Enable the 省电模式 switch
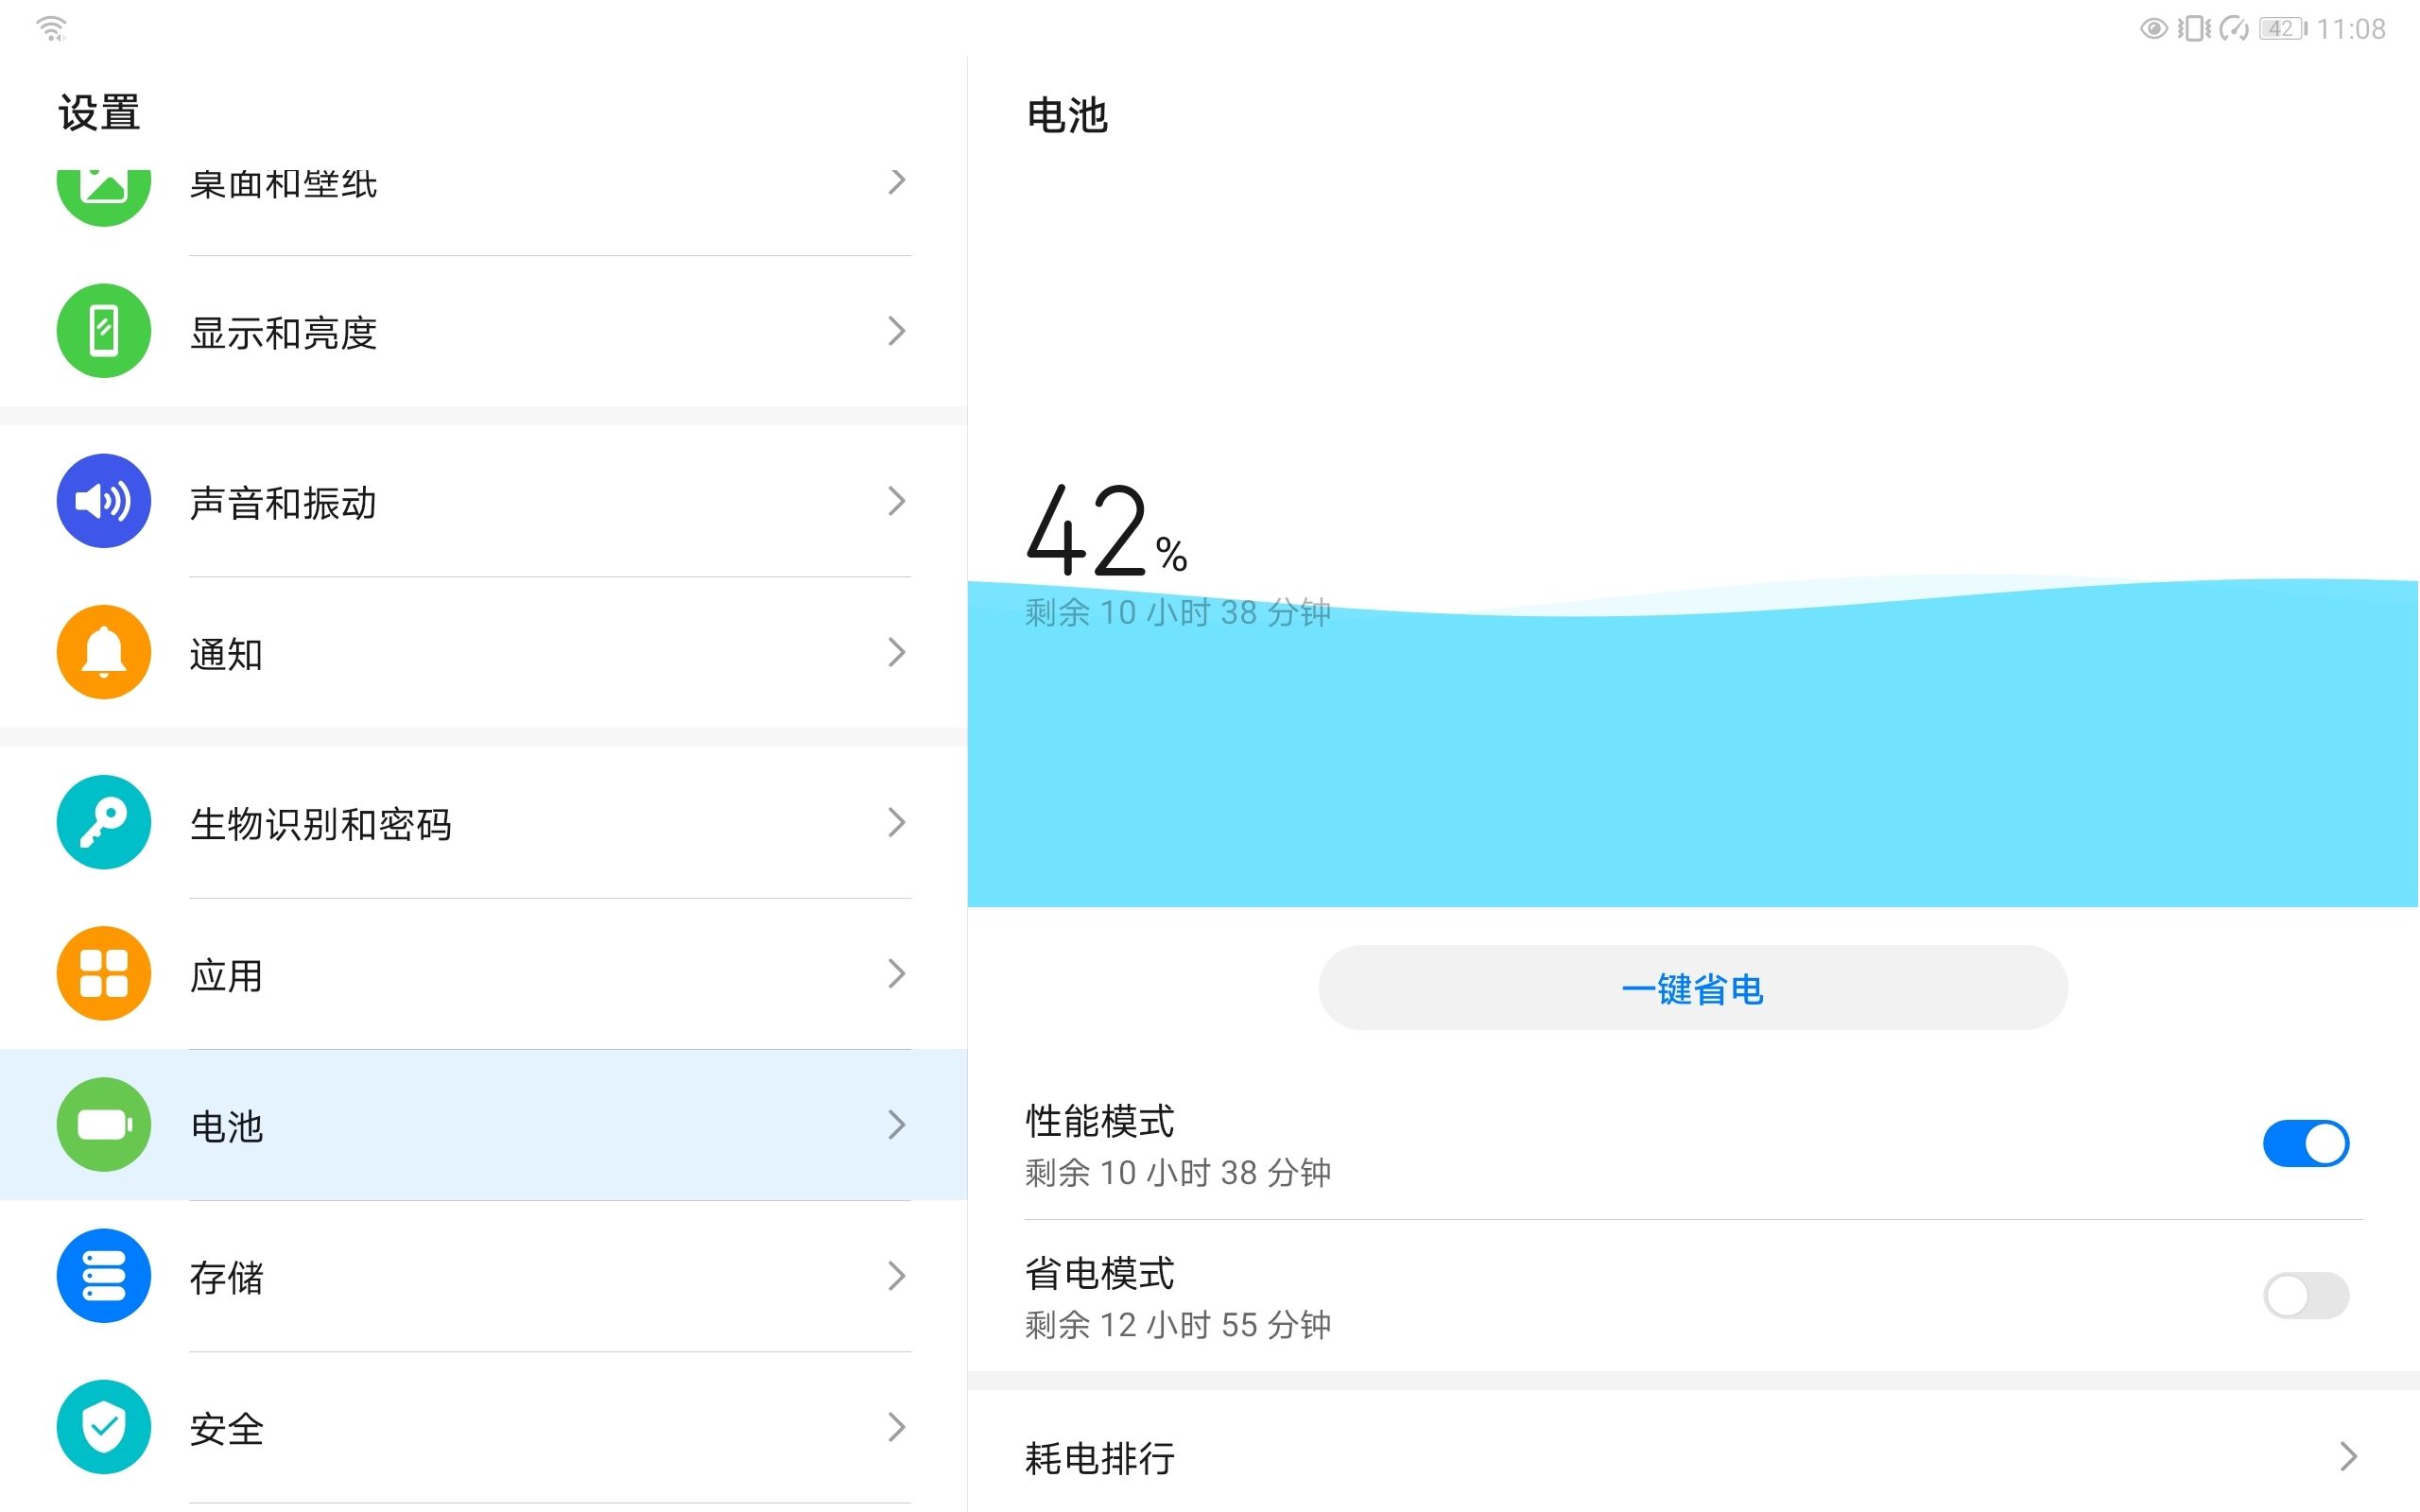2420x1512 pixels. [x=2306, y=1296]
